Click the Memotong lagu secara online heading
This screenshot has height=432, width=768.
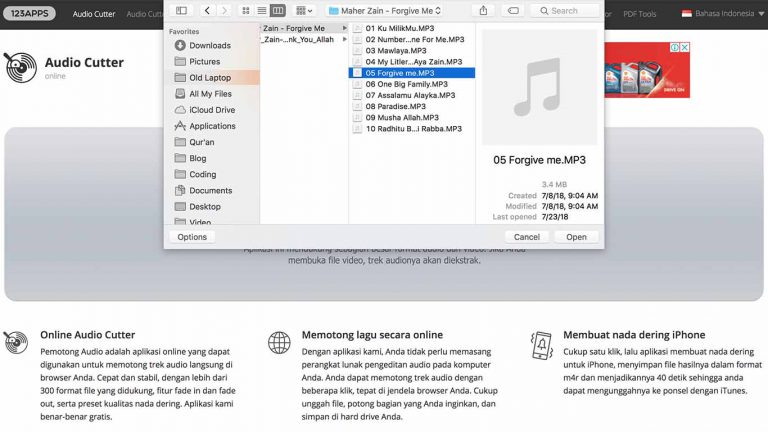pyautogui.click(x=372, y=335)
